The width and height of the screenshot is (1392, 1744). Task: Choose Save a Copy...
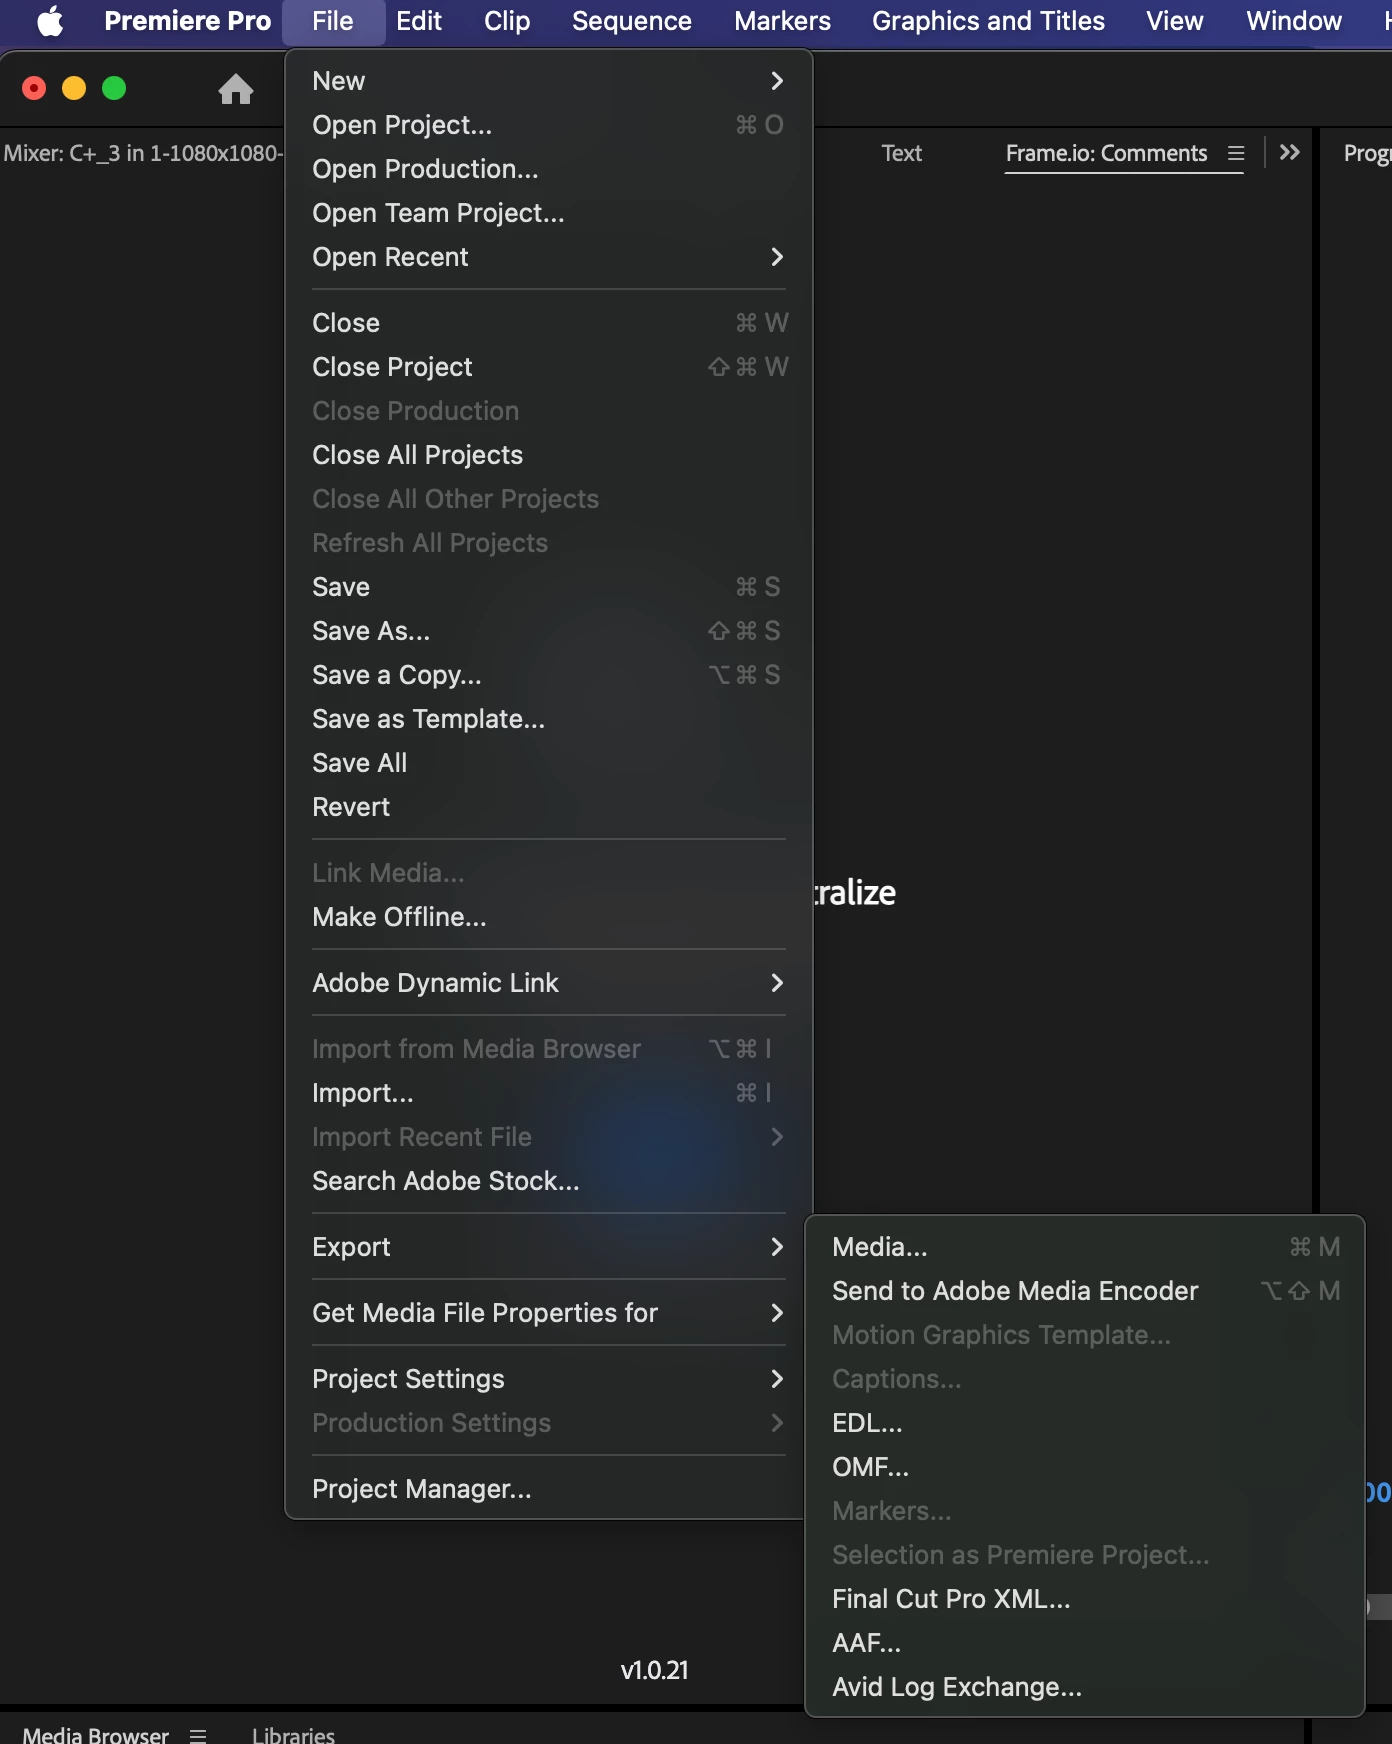pyautogui.click(x=548, y=675)
